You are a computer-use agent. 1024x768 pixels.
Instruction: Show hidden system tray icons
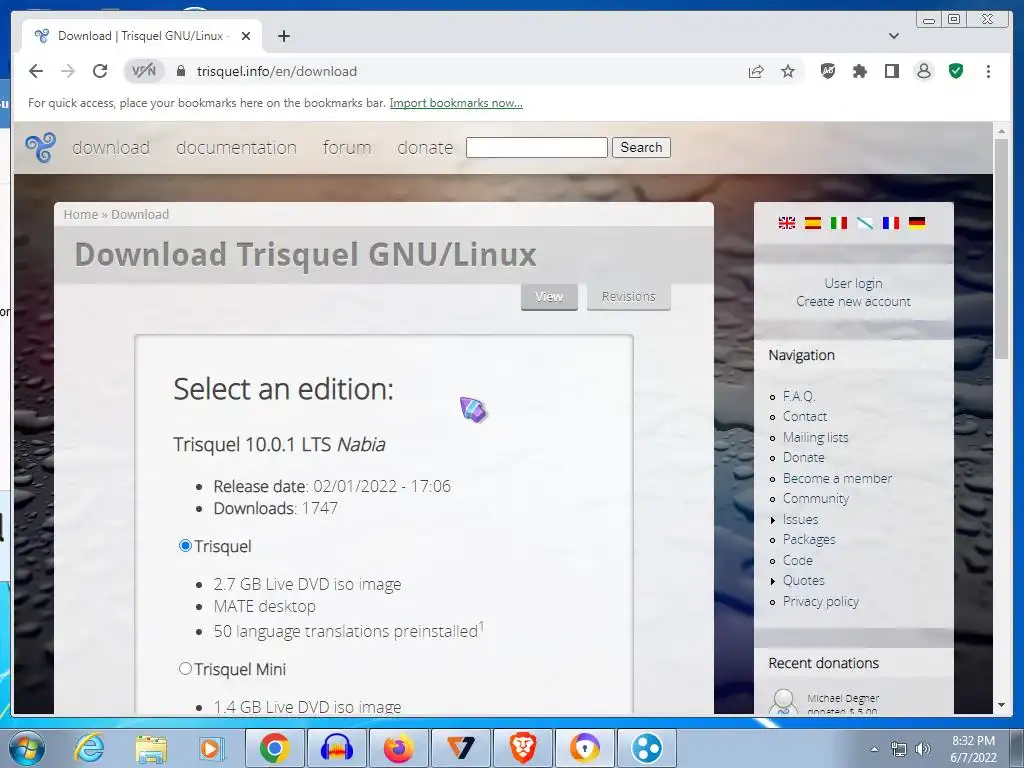tap(874, 749)
